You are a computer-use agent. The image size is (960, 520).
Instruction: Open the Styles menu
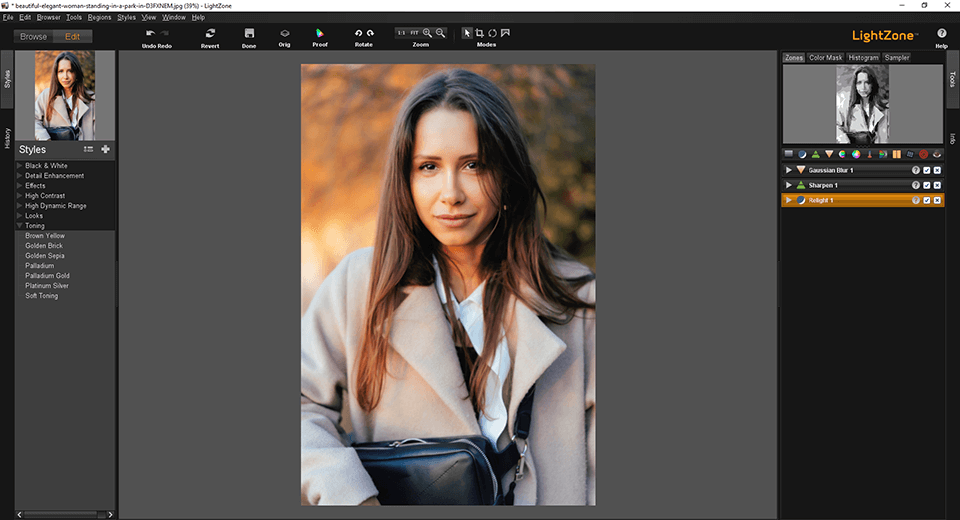[x=127, y=17]
